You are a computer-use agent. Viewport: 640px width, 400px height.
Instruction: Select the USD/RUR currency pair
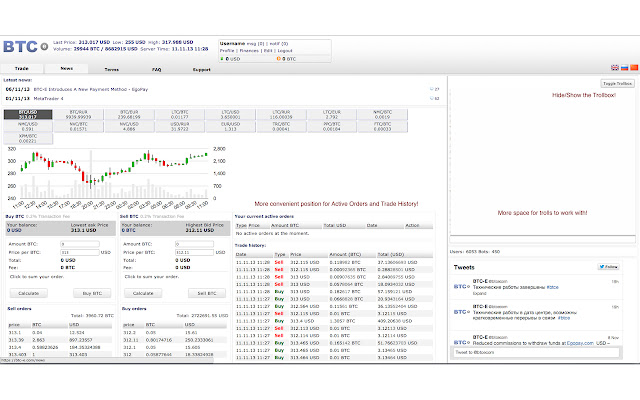[180, 127]
